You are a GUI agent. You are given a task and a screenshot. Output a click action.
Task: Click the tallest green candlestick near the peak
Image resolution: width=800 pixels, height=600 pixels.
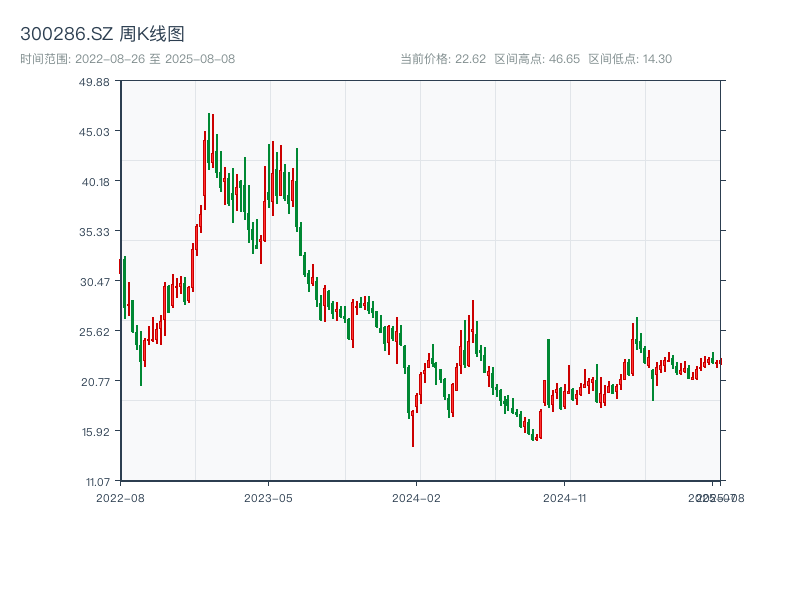[209, 141]
